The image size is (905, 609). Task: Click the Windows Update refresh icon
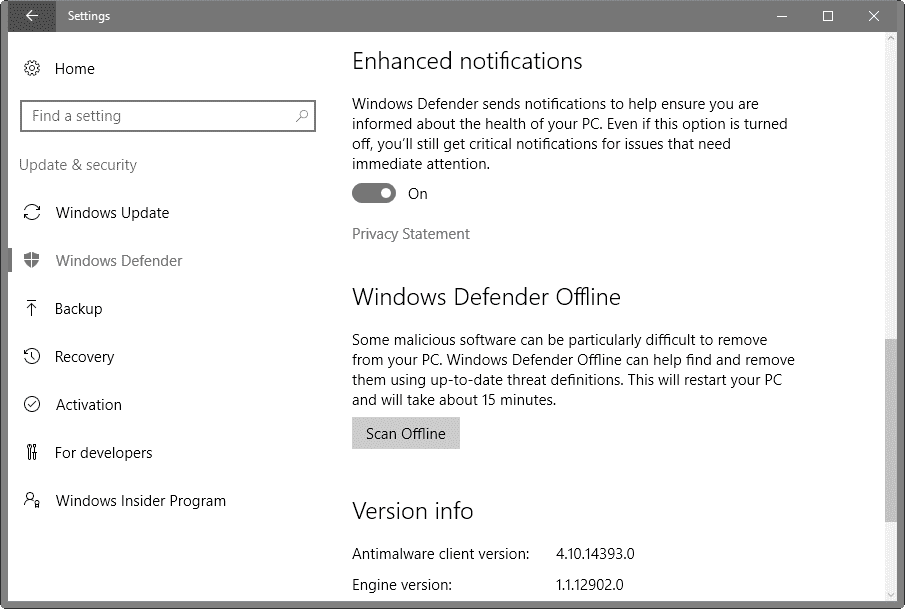click(x=32, y=212)
